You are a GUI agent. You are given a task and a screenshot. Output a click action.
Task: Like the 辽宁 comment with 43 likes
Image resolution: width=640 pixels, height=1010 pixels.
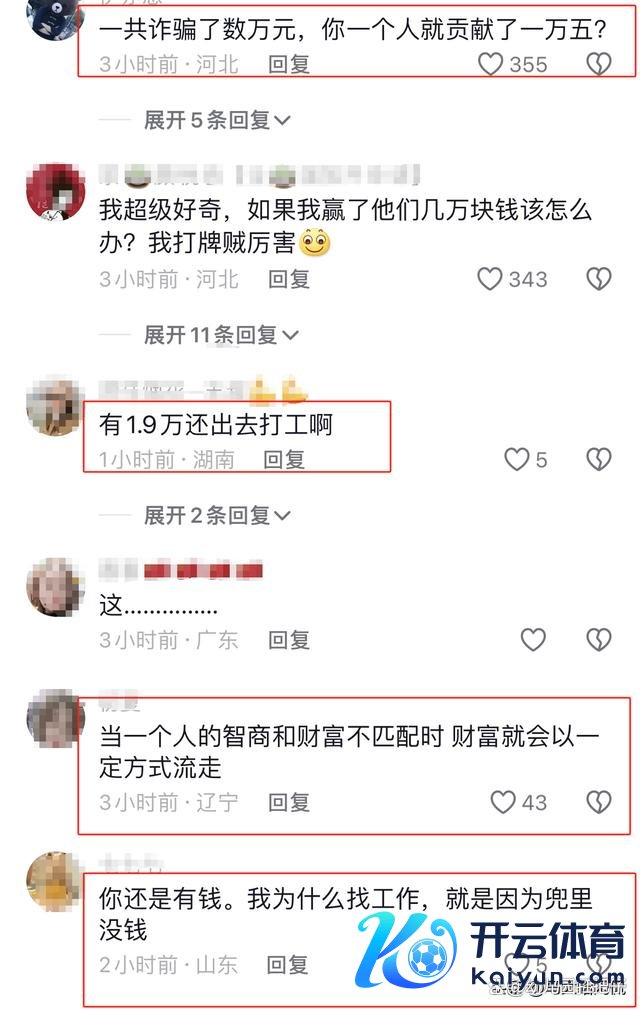point(503,802)
